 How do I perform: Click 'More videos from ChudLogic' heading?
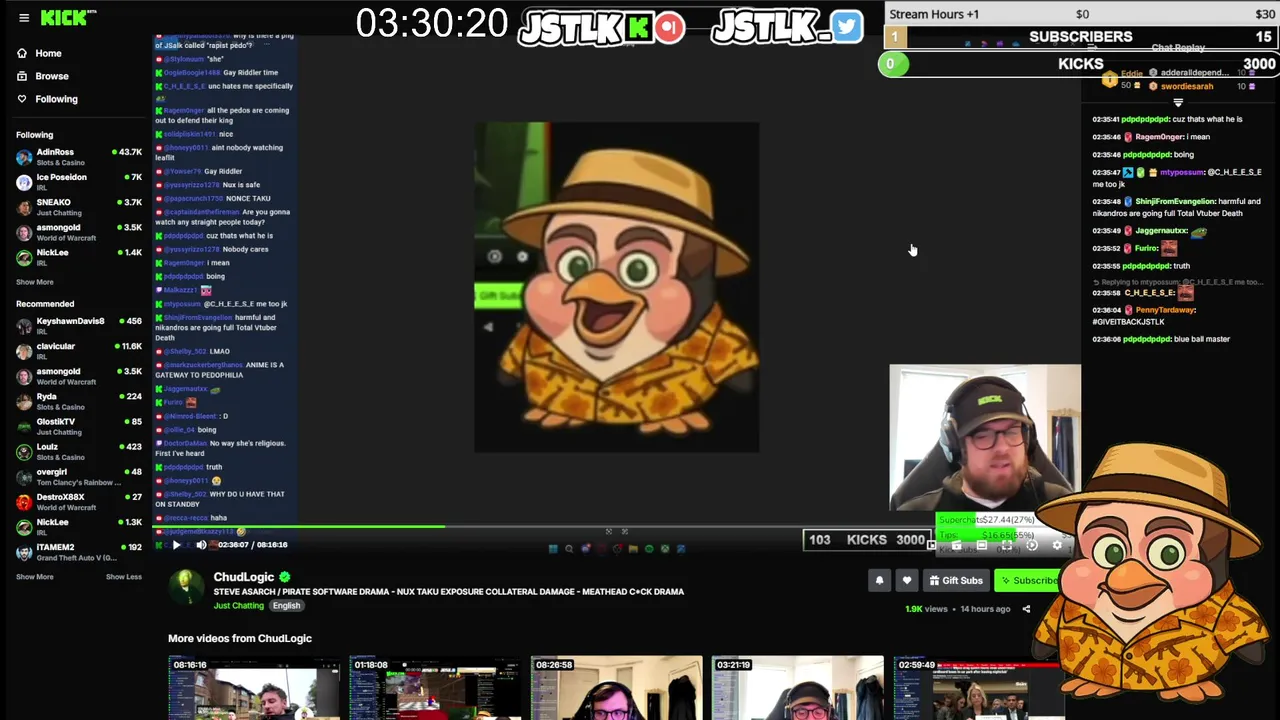click(x=240, y=638)
